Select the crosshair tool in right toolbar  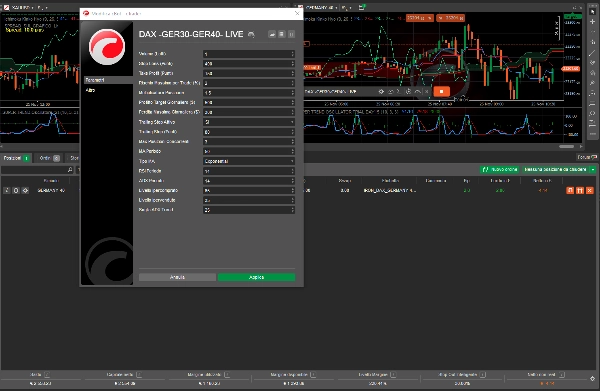[x=593, y=22]
